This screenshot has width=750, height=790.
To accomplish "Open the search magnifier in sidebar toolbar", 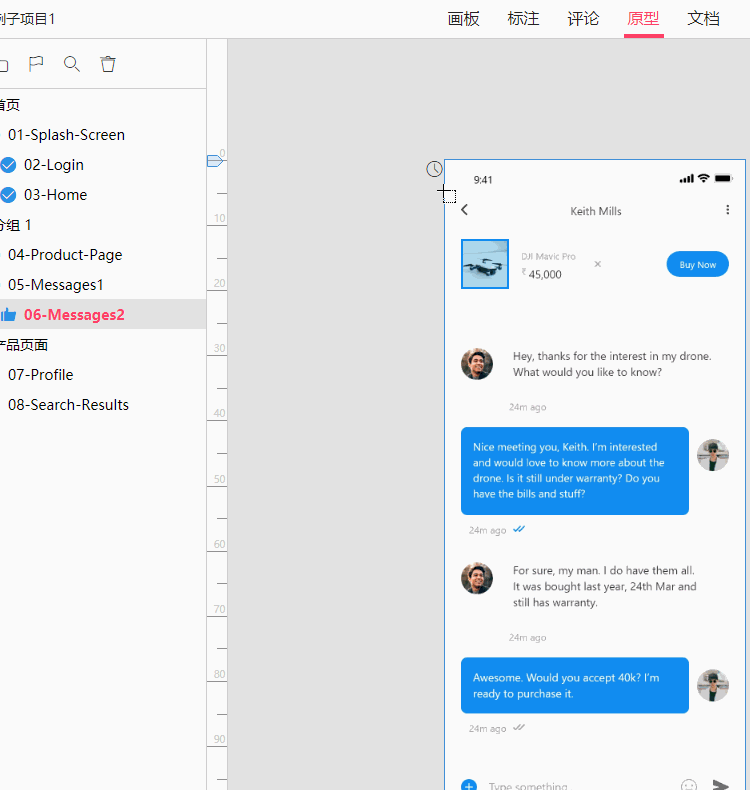I will (x=72, y=64).
